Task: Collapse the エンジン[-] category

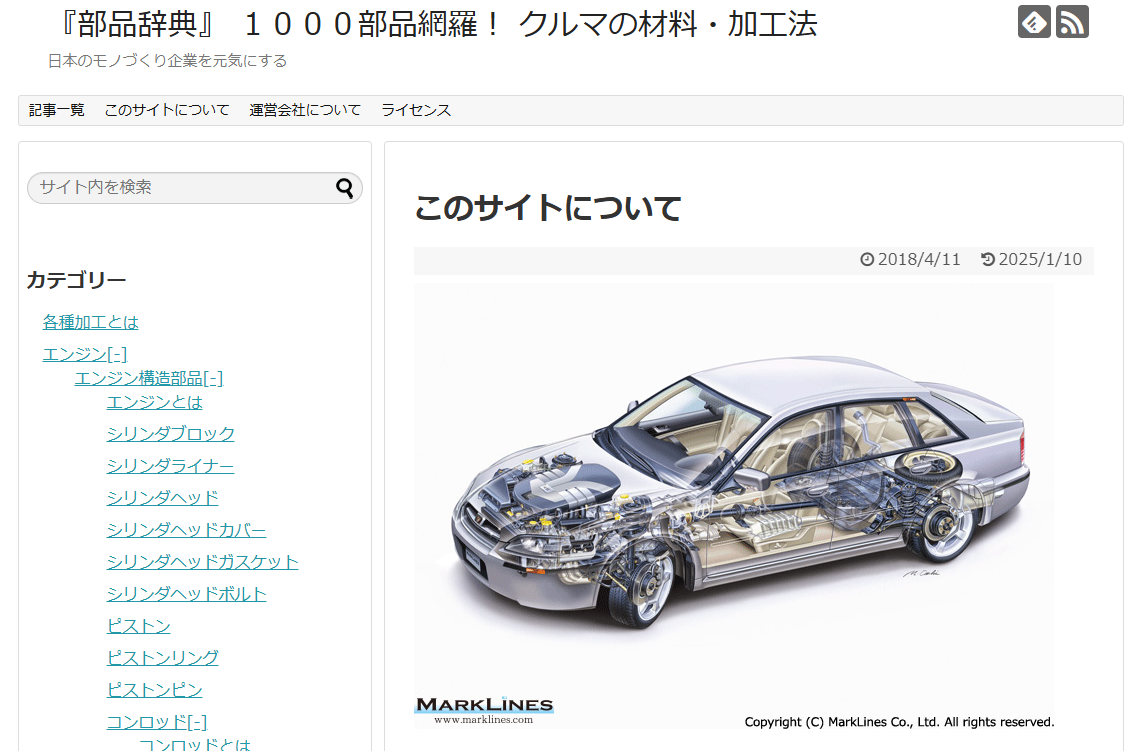Action: (x=85, y=354)
